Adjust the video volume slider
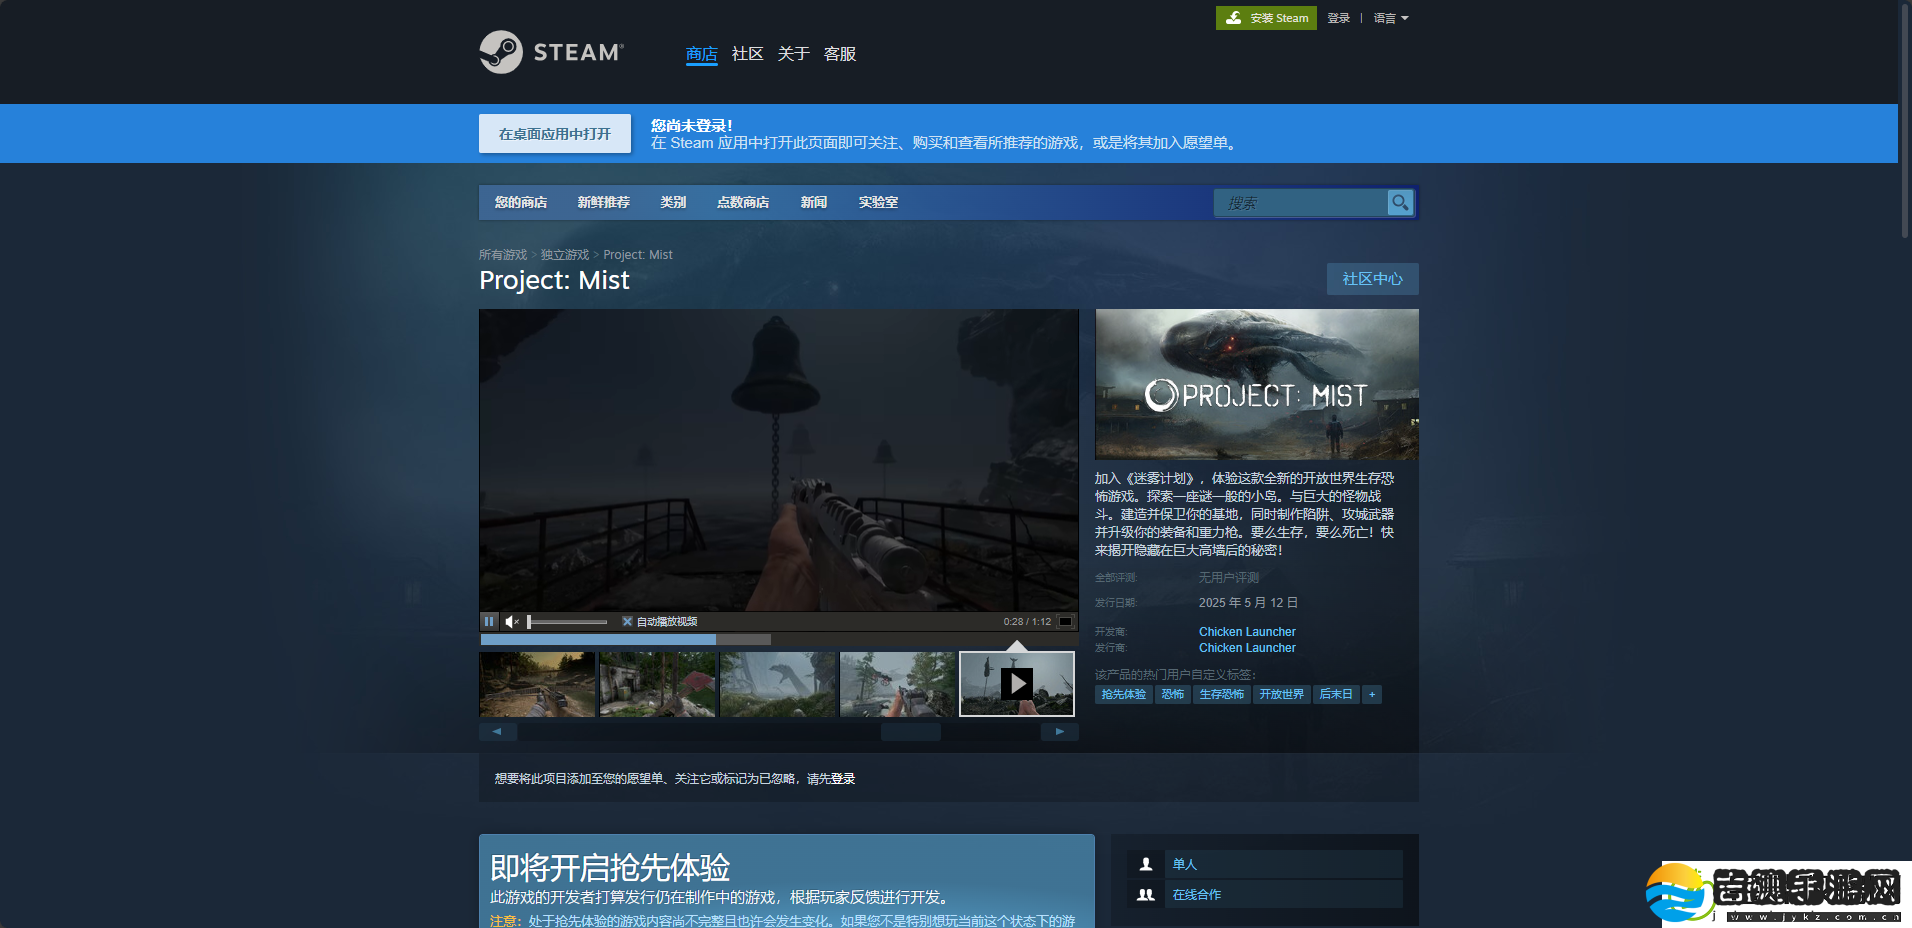 click(x=567, y=622)
